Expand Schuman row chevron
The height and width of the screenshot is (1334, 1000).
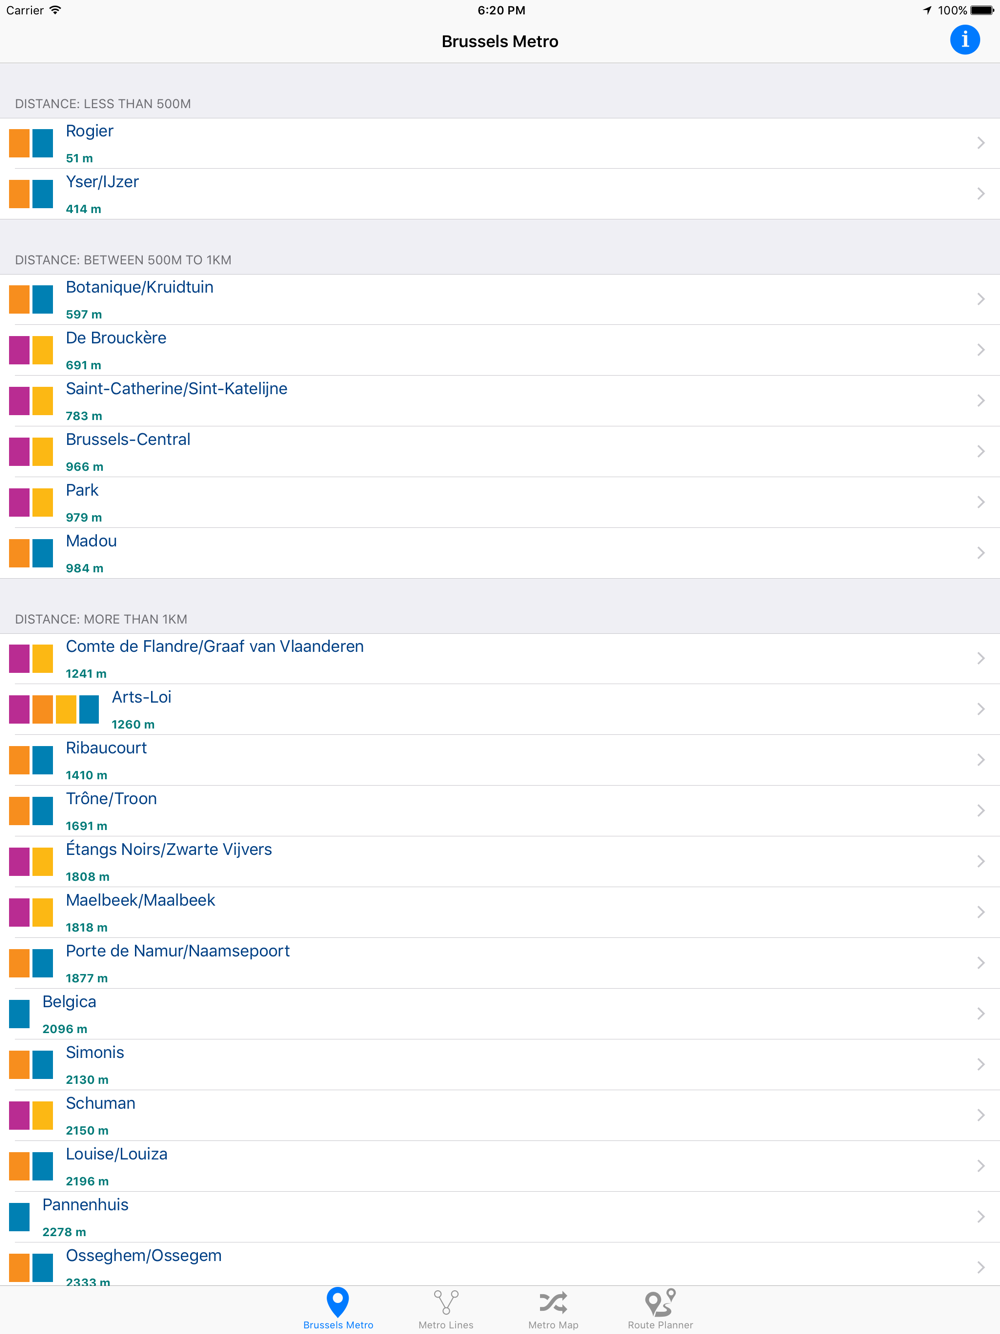[981, 1115]
